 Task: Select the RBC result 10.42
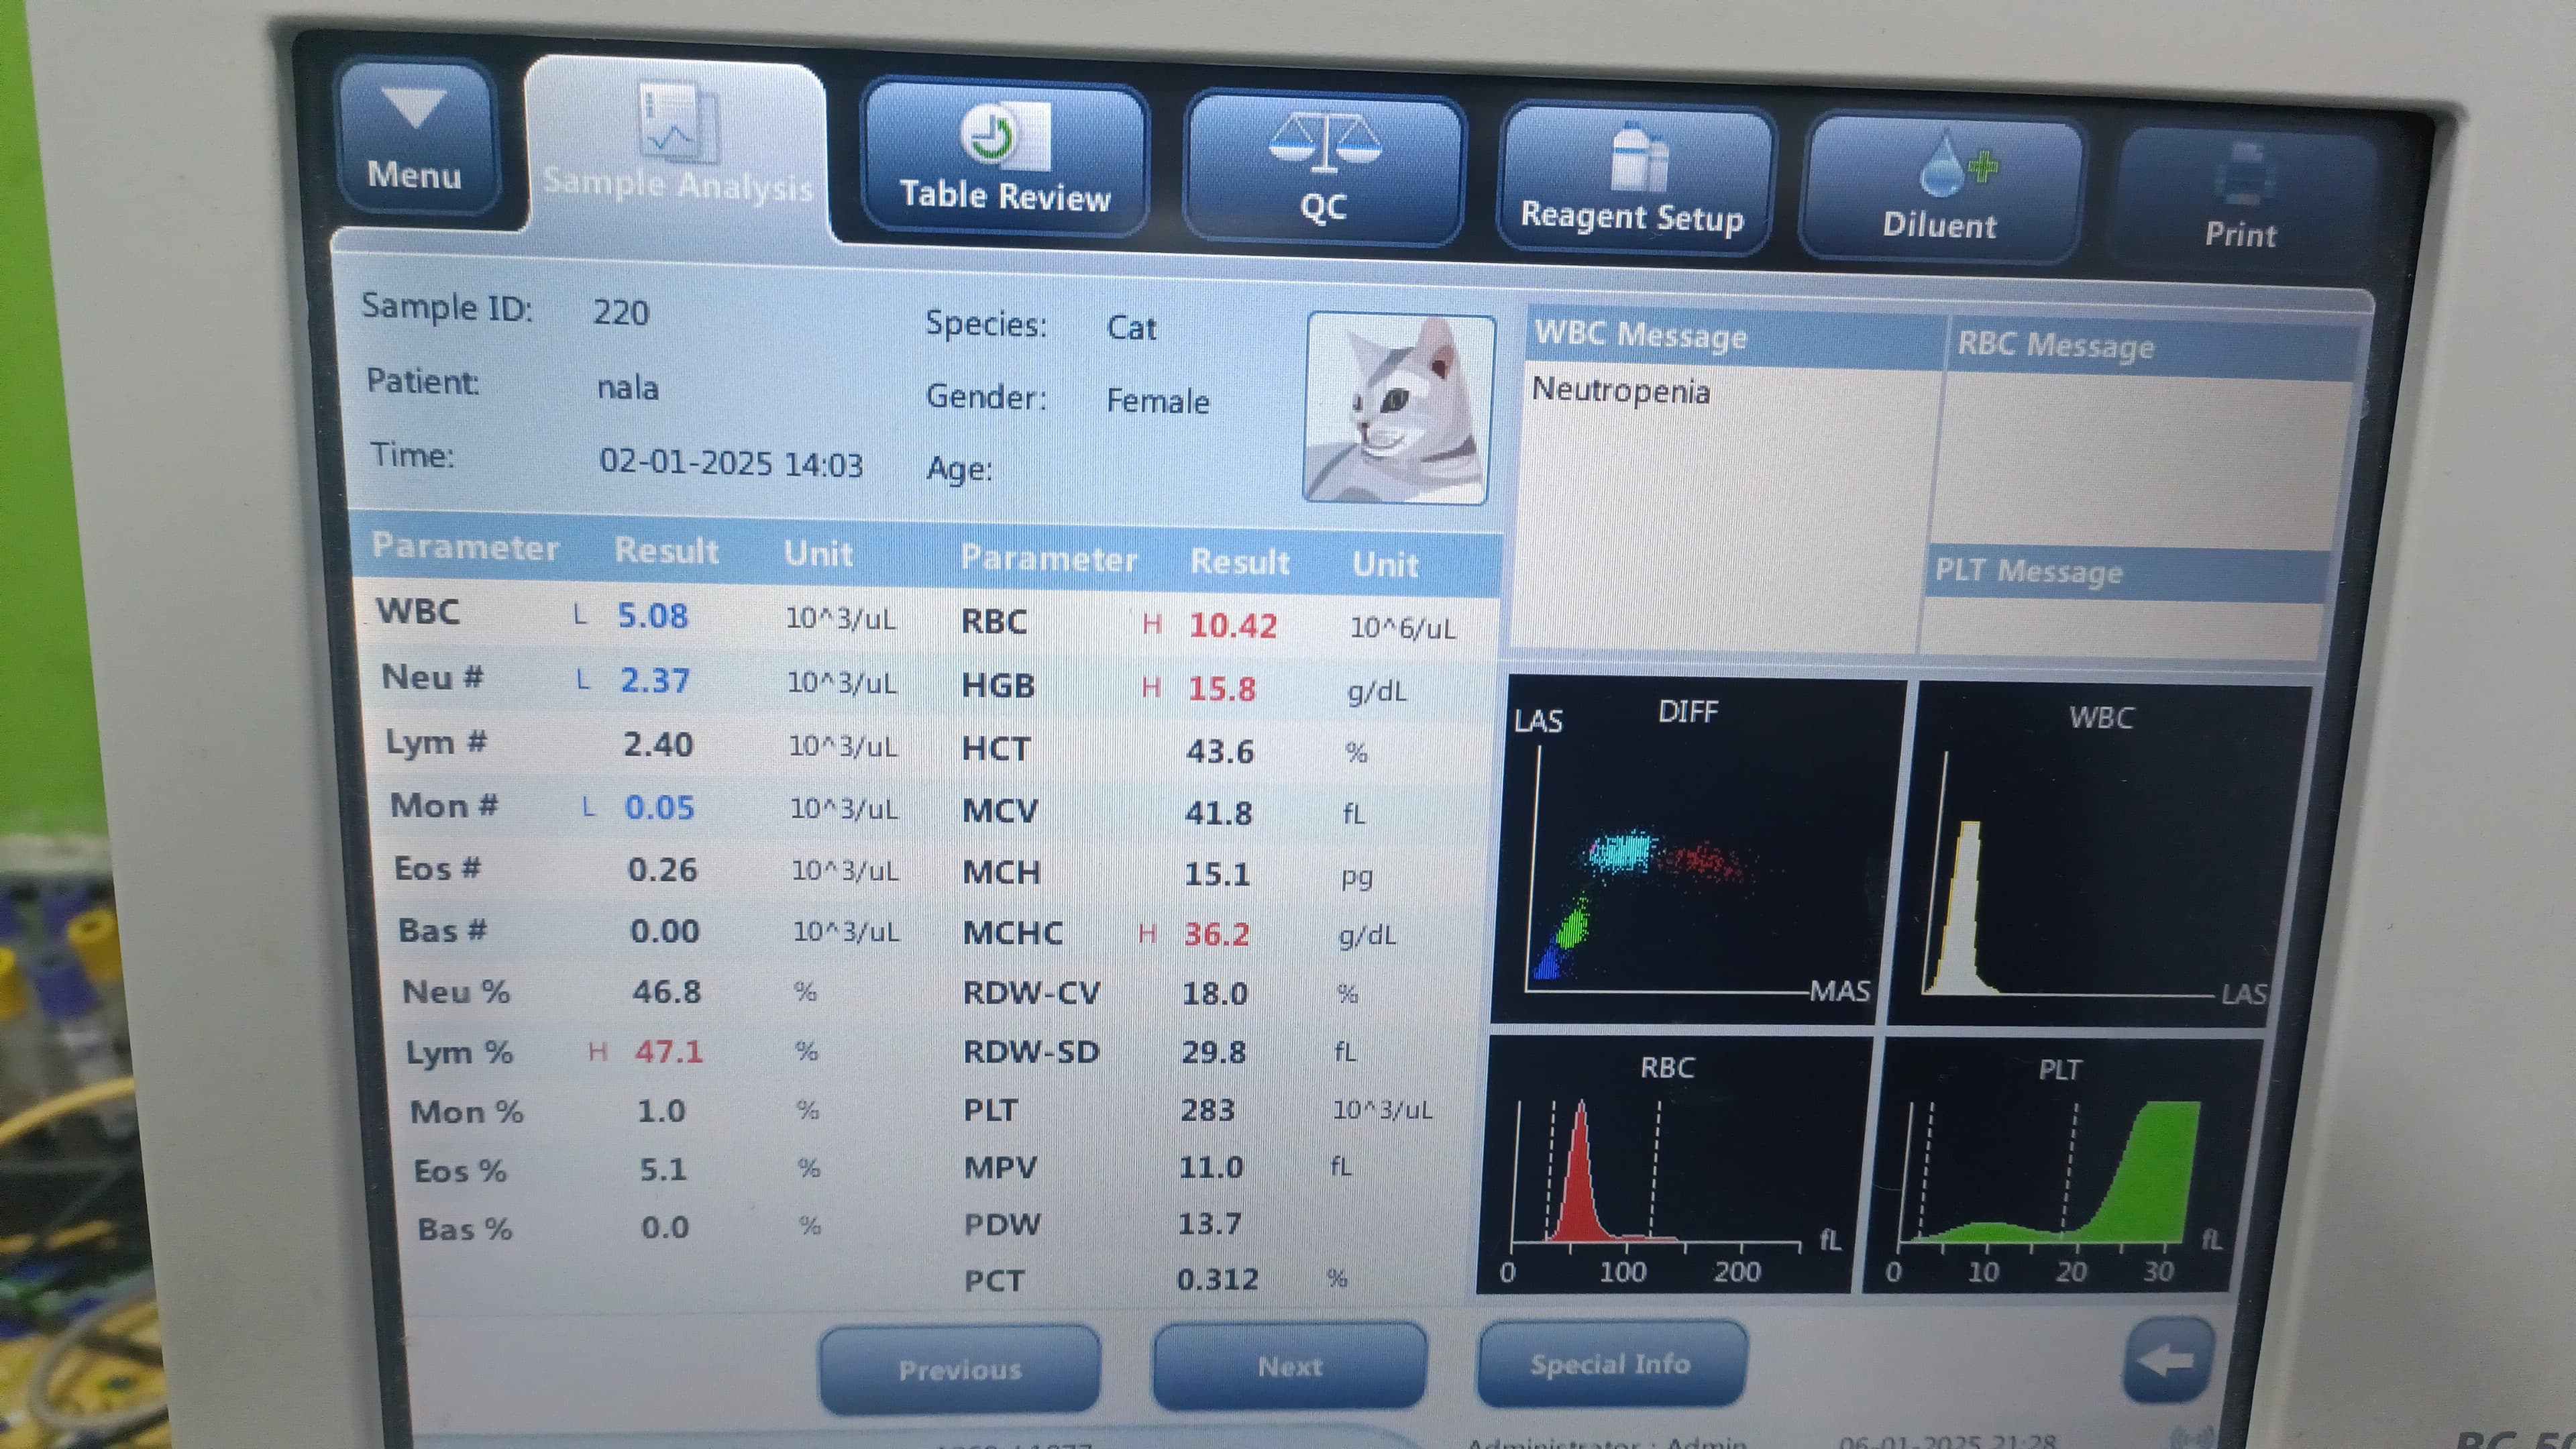click(x=1233, y=626)
